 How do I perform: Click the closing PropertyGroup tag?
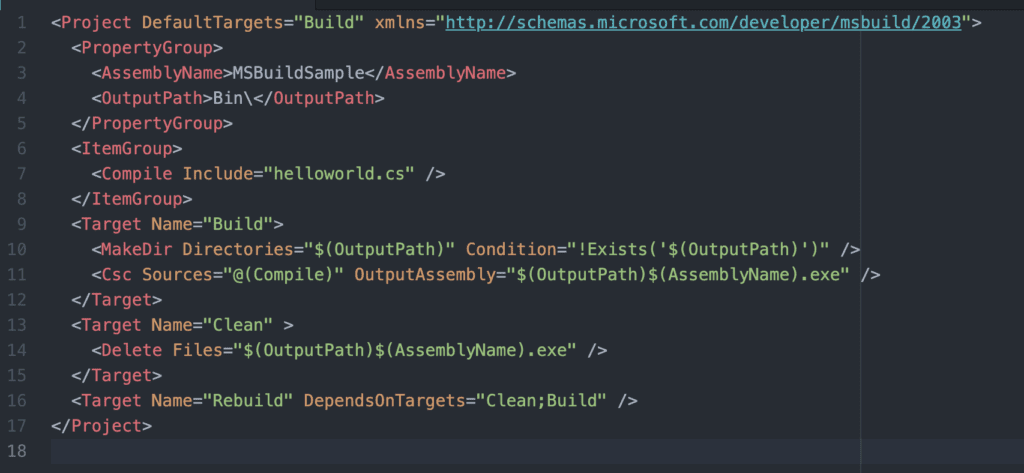(x=152, y=123)
